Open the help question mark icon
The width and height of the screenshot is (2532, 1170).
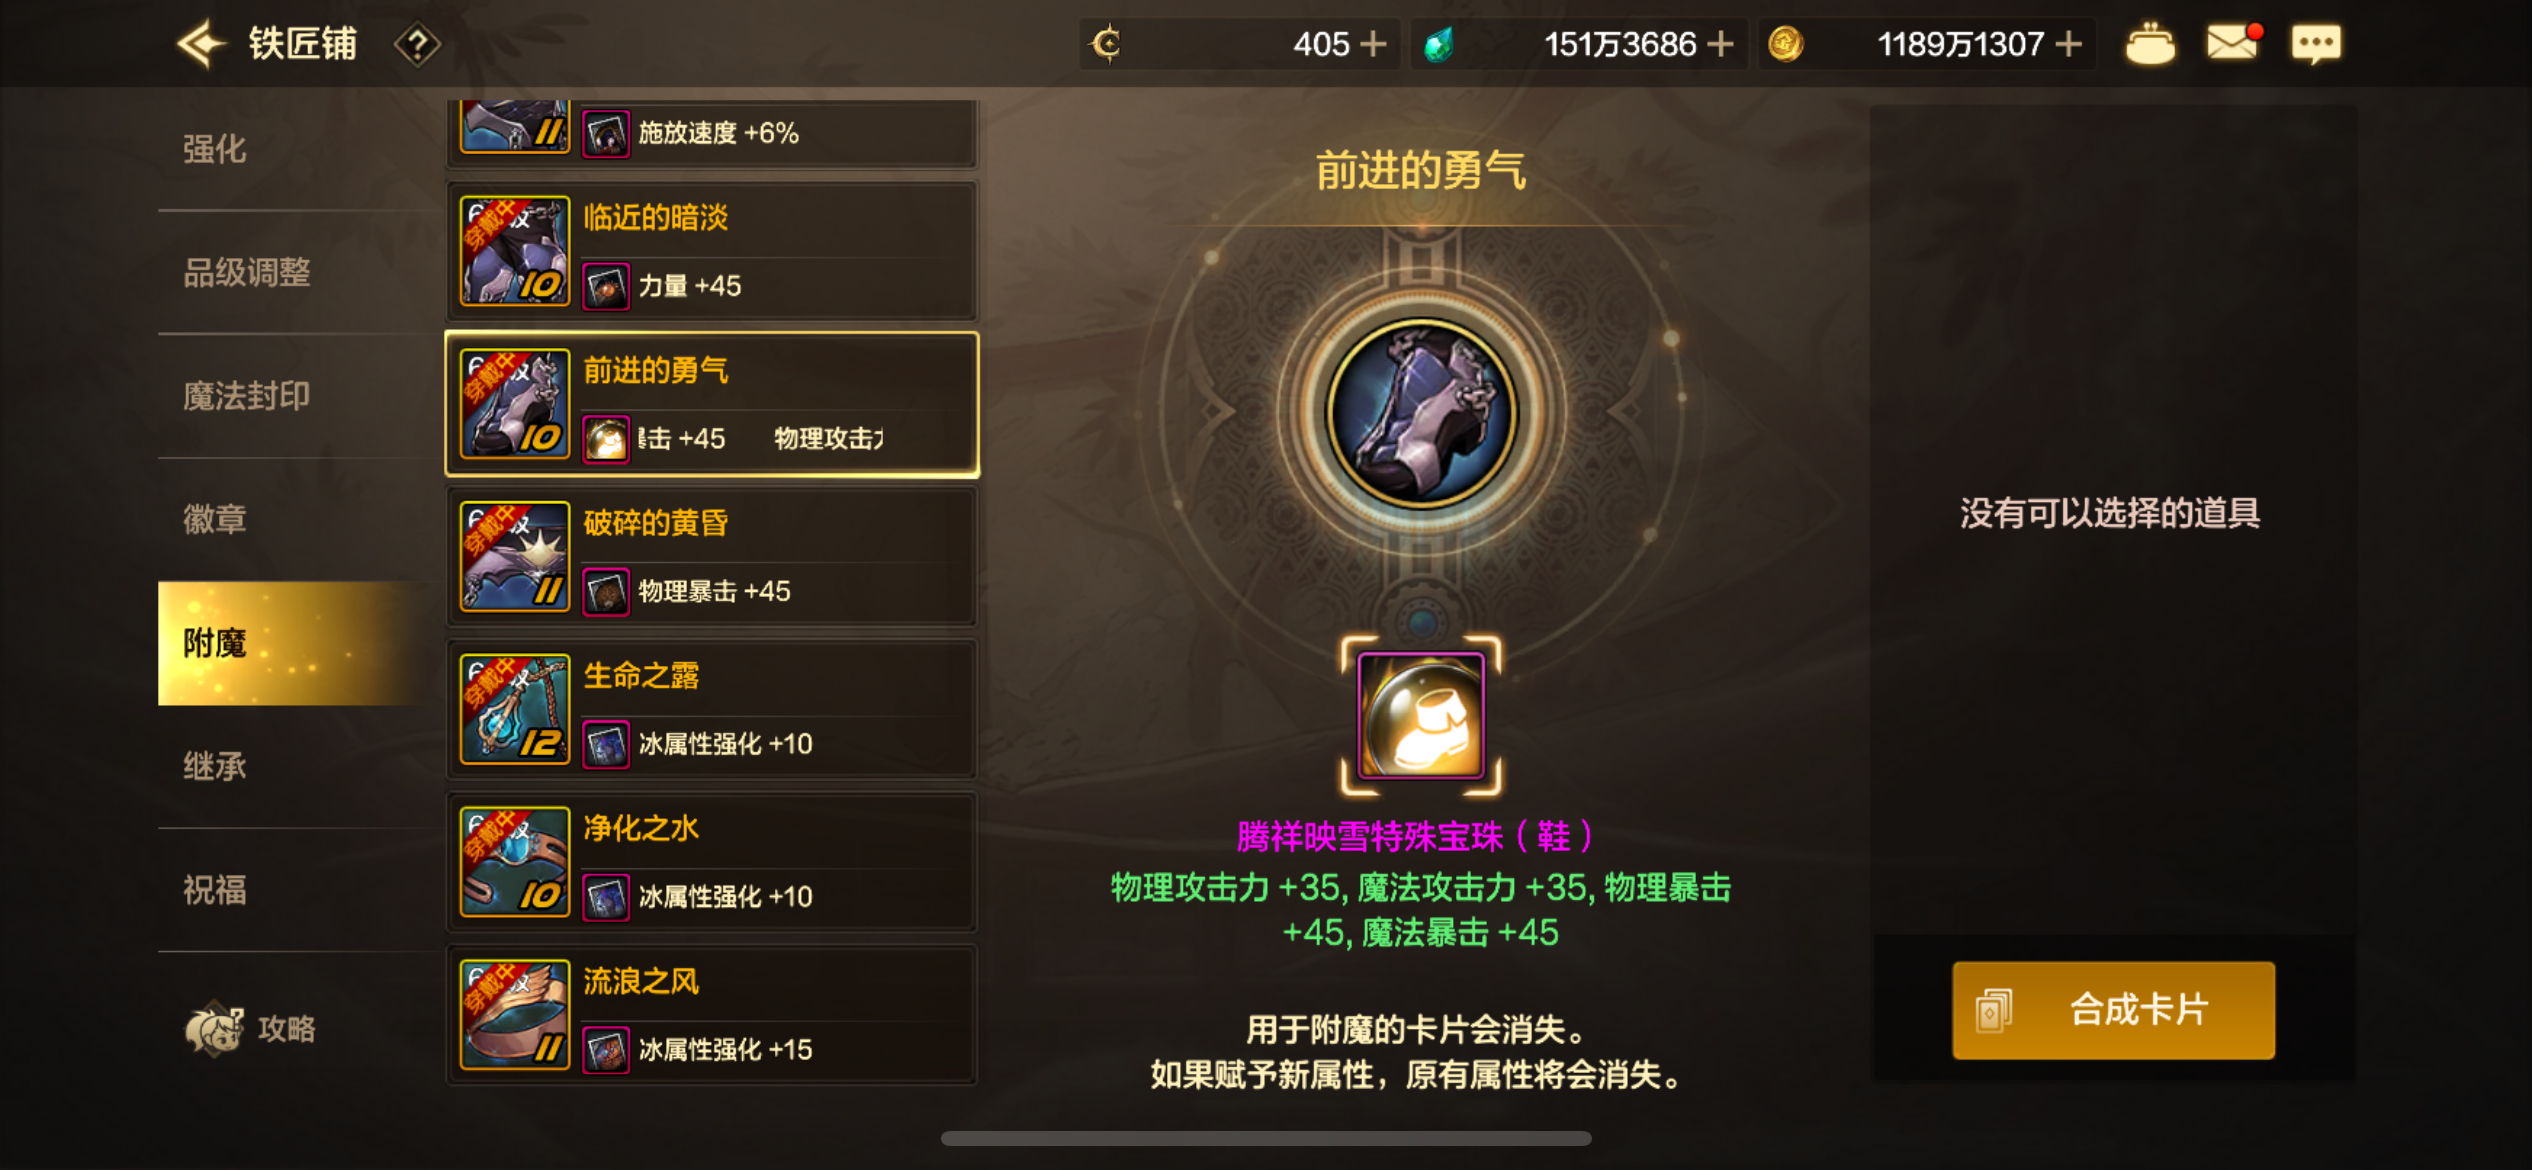click(417, 45)
